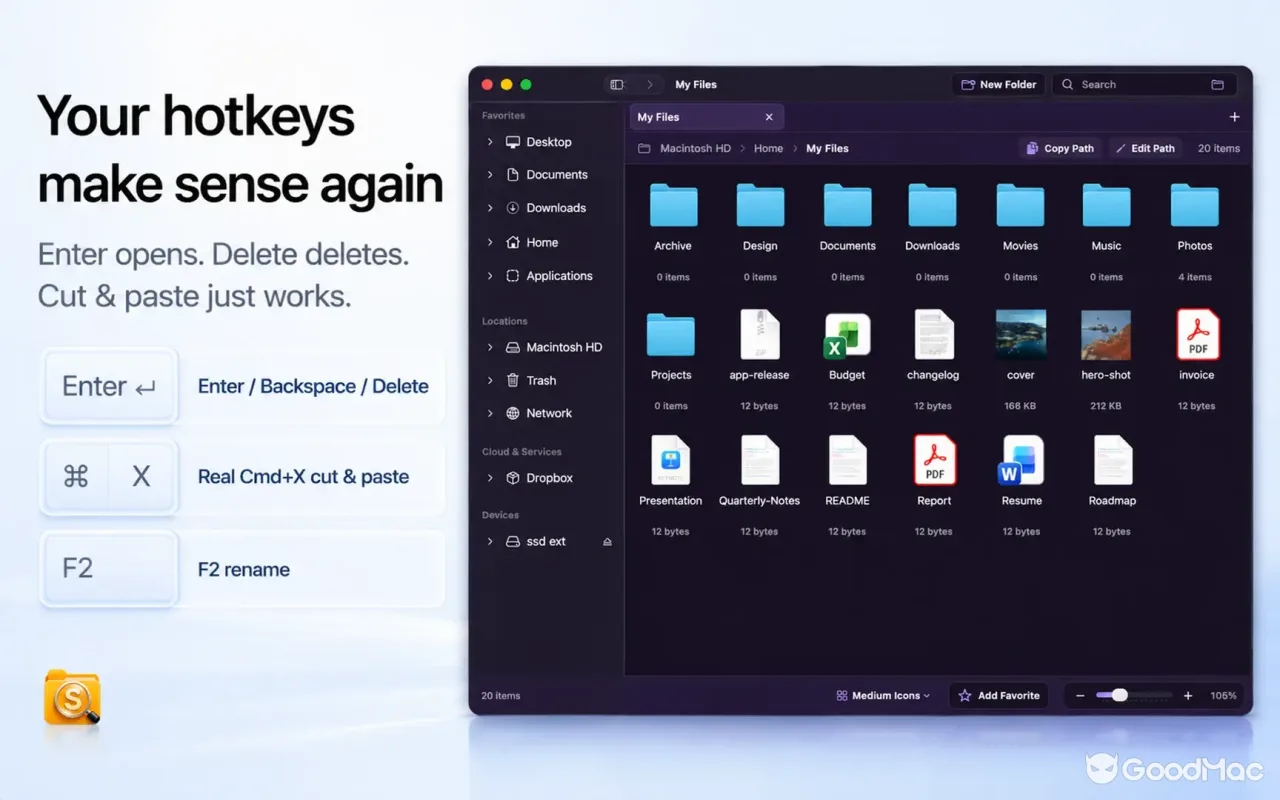The image size is (1280, 800).
Task: Click the New Folder button
Action: point(998,85)
